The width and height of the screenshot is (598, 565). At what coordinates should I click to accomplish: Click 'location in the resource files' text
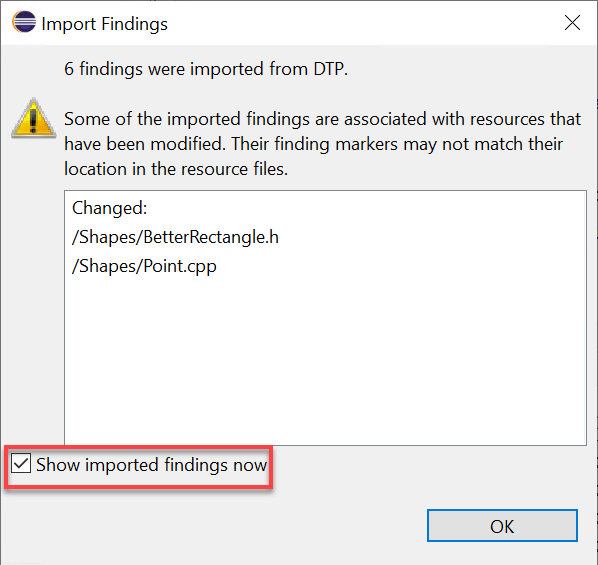click(x=176, y=169)
